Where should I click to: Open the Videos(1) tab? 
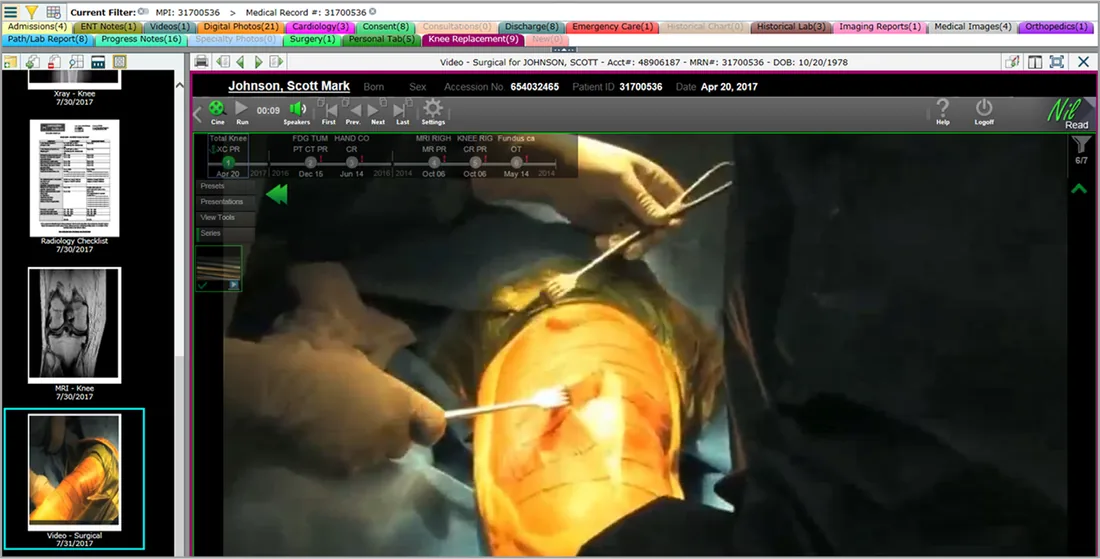tap(169, 27)
